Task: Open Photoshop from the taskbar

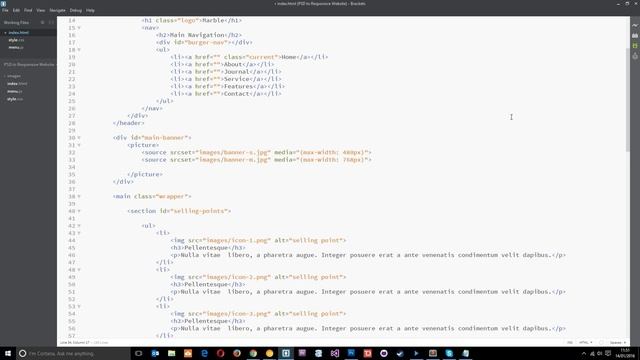Action: click(x=351, y=353)
